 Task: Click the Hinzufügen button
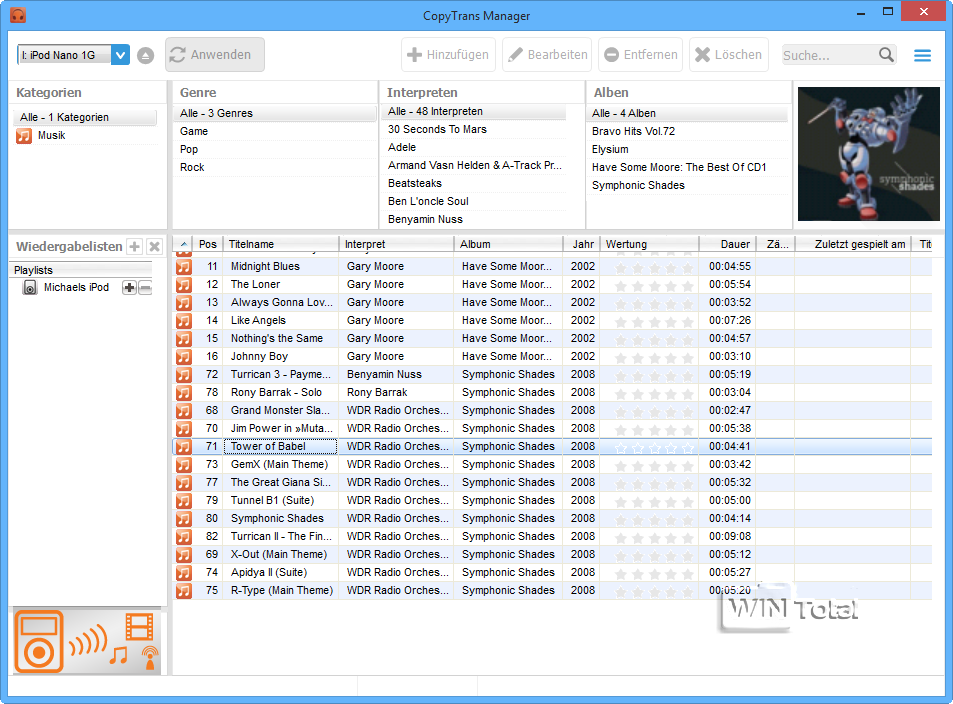point(448,55)
